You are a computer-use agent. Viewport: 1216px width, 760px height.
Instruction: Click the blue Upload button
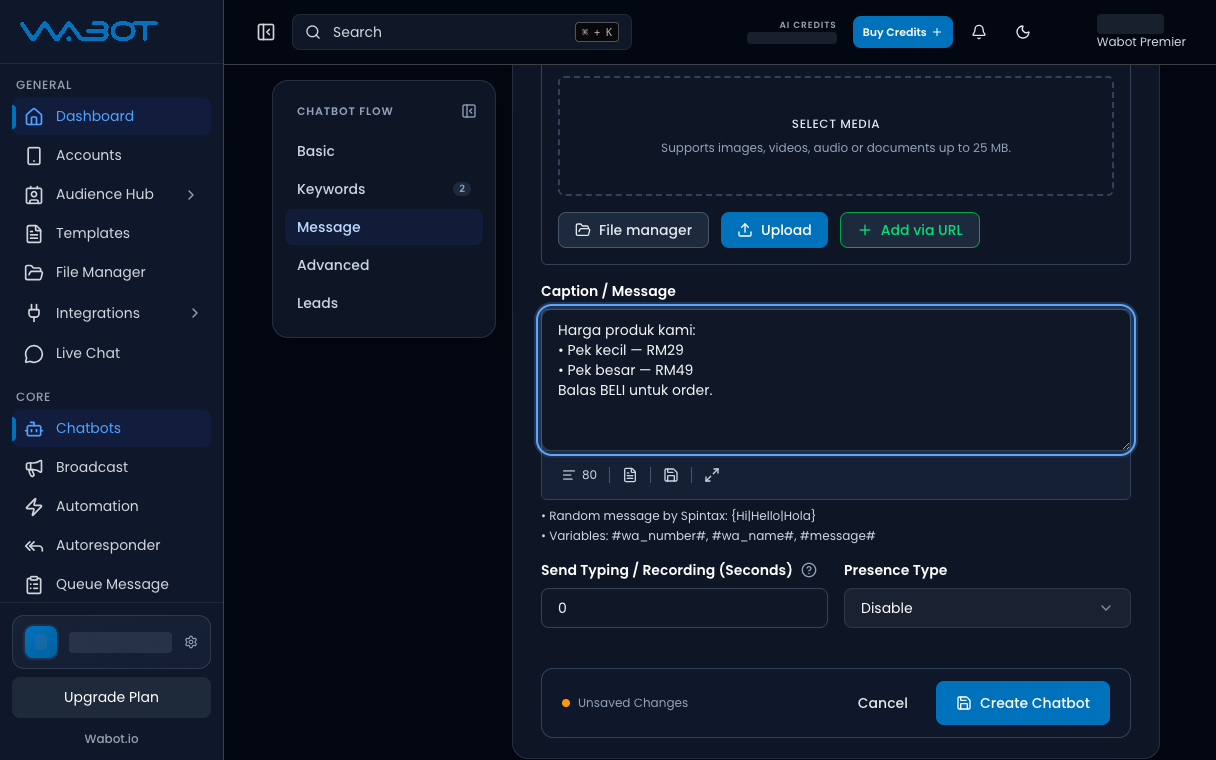[775, 230]
